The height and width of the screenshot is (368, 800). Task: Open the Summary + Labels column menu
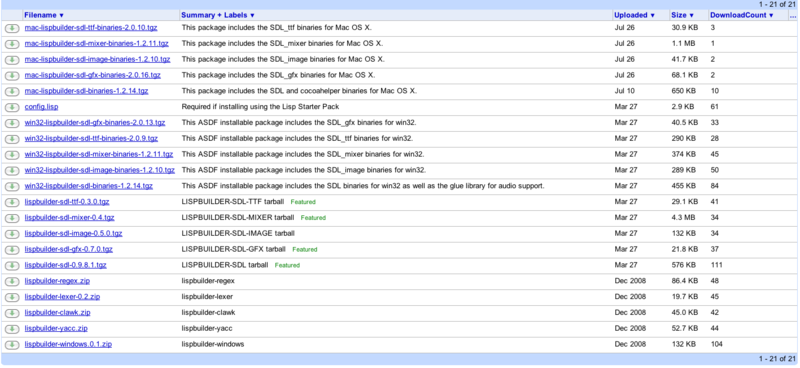point(218,15)
